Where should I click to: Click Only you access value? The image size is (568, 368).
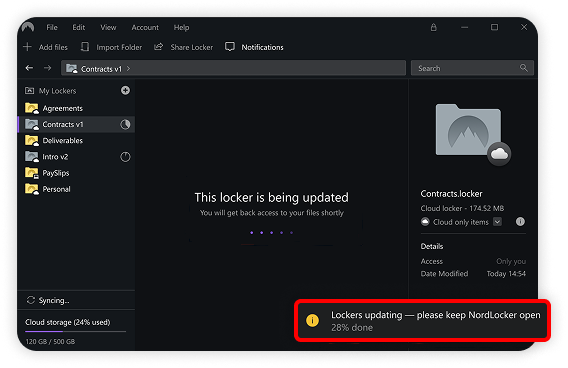(x=511, y=261)
